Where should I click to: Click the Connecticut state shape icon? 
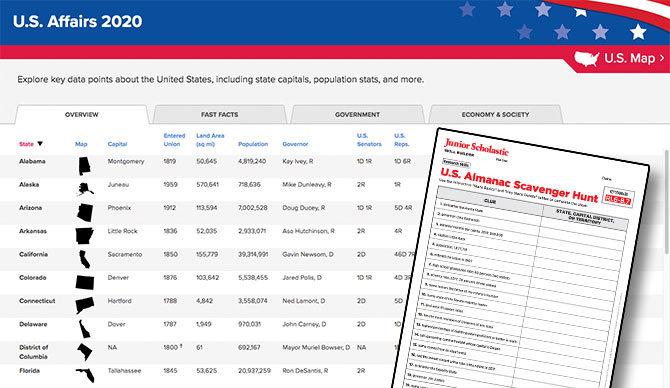click(85, 305)
